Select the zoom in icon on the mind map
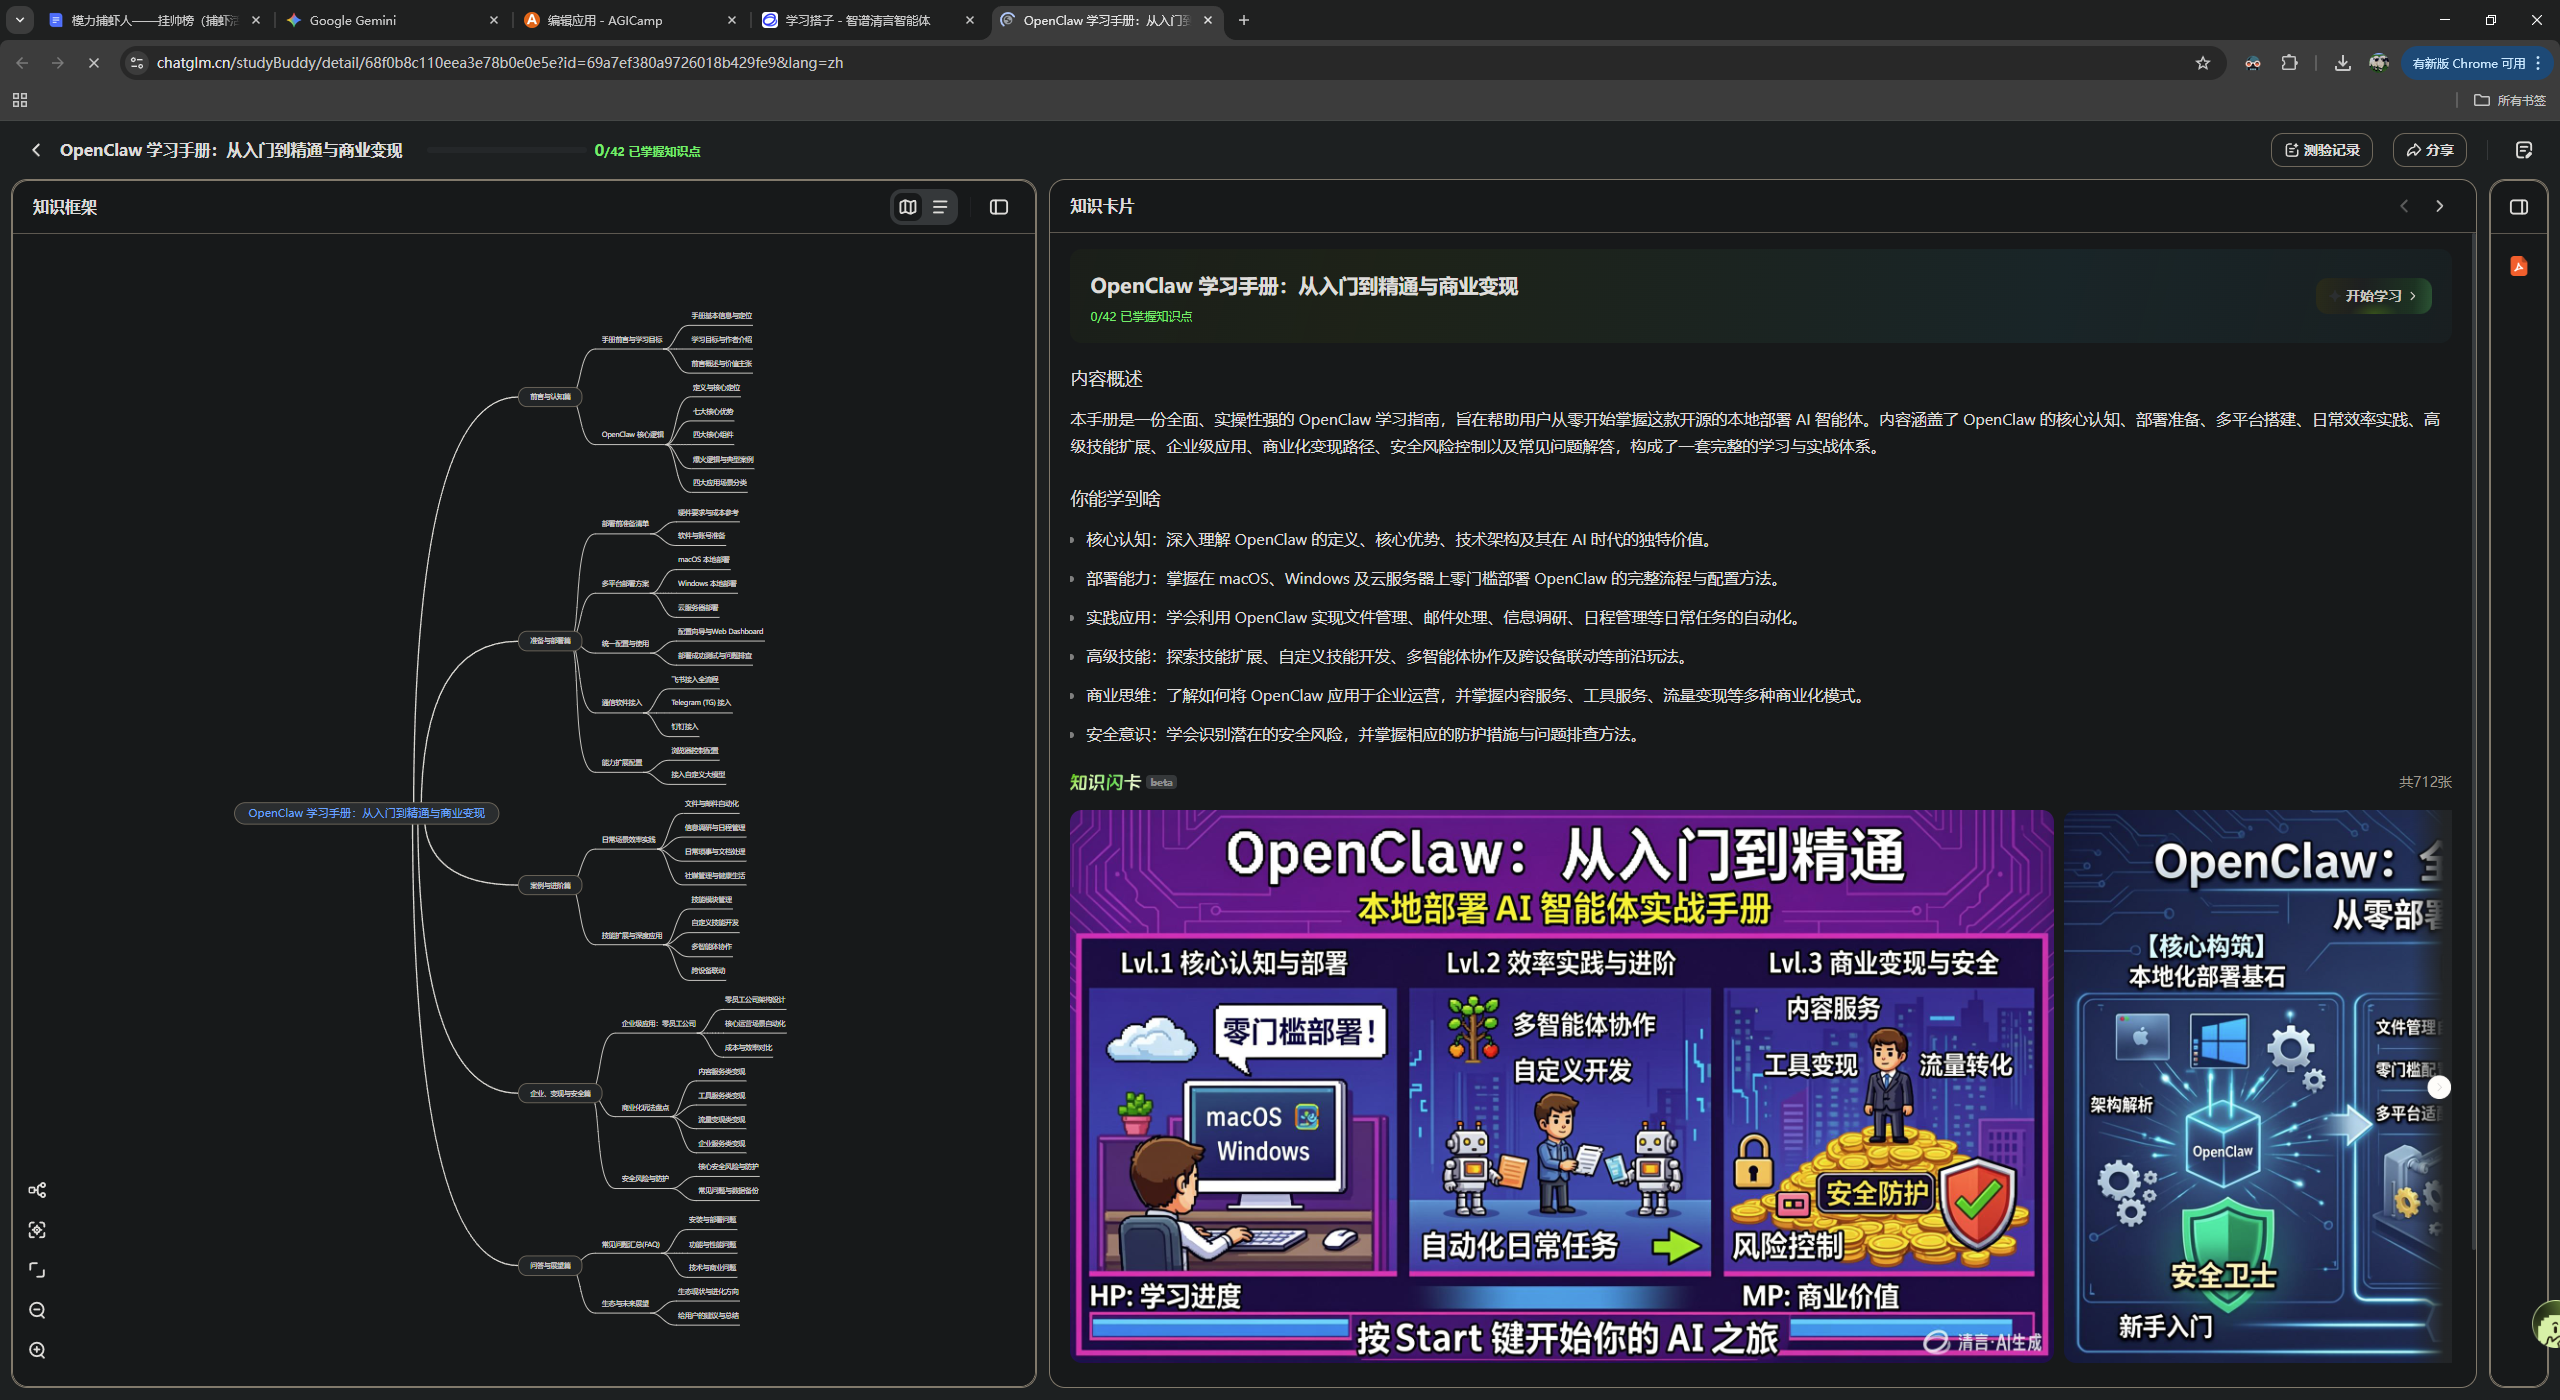Viewport: 2560px width, 1400px height. click(38, 1349)
